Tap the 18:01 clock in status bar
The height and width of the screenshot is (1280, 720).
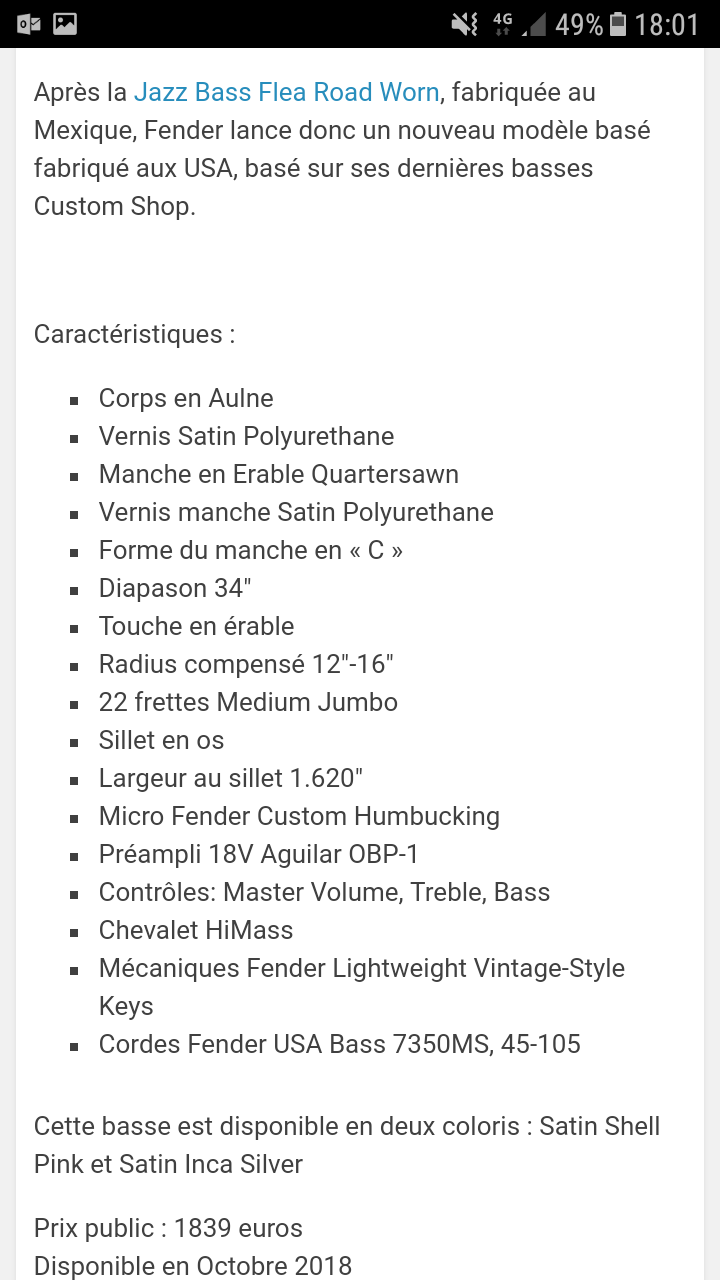click(667, 24)
